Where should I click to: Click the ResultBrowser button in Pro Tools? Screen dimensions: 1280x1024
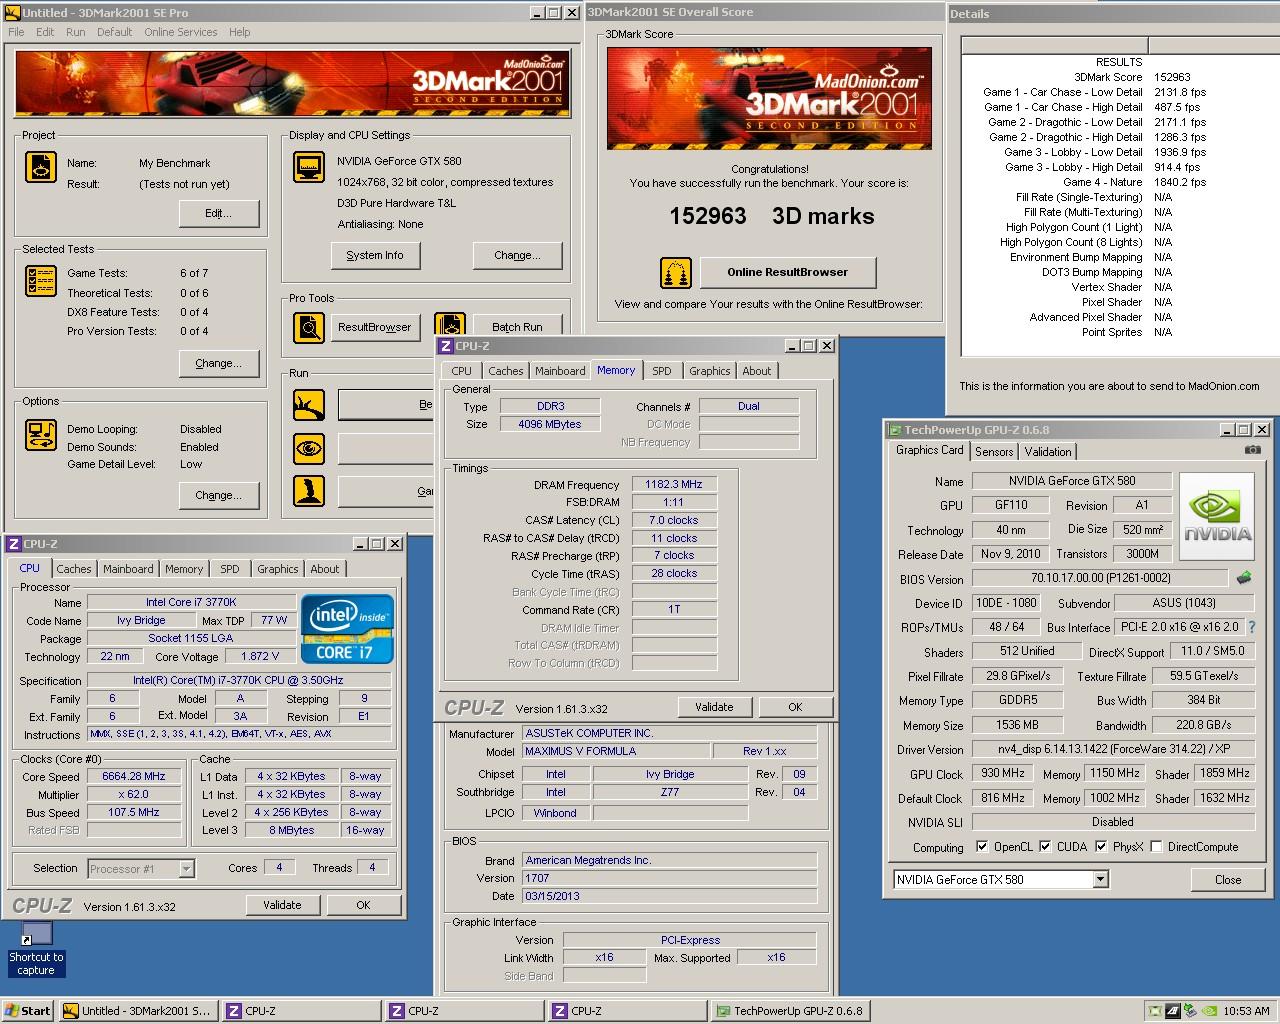pos(374,327)
